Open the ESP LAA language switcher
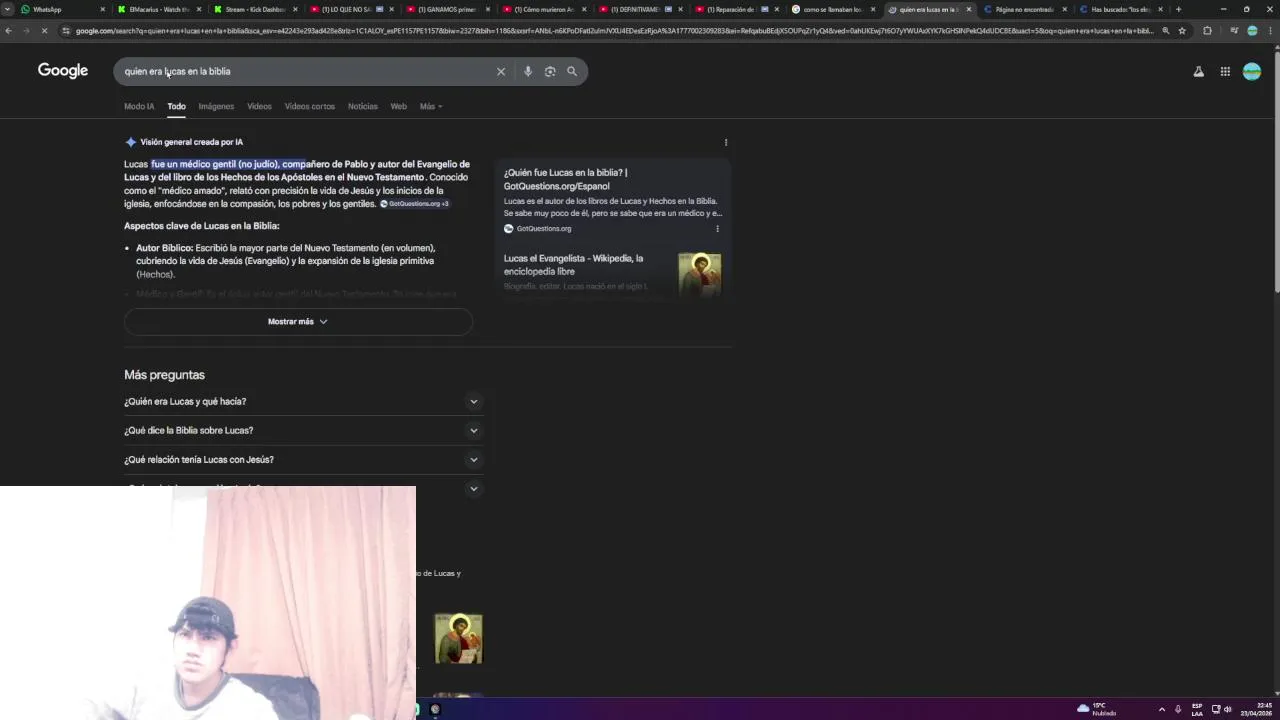This screenshot has height=720, width=1280. (x=1197, y=709)
